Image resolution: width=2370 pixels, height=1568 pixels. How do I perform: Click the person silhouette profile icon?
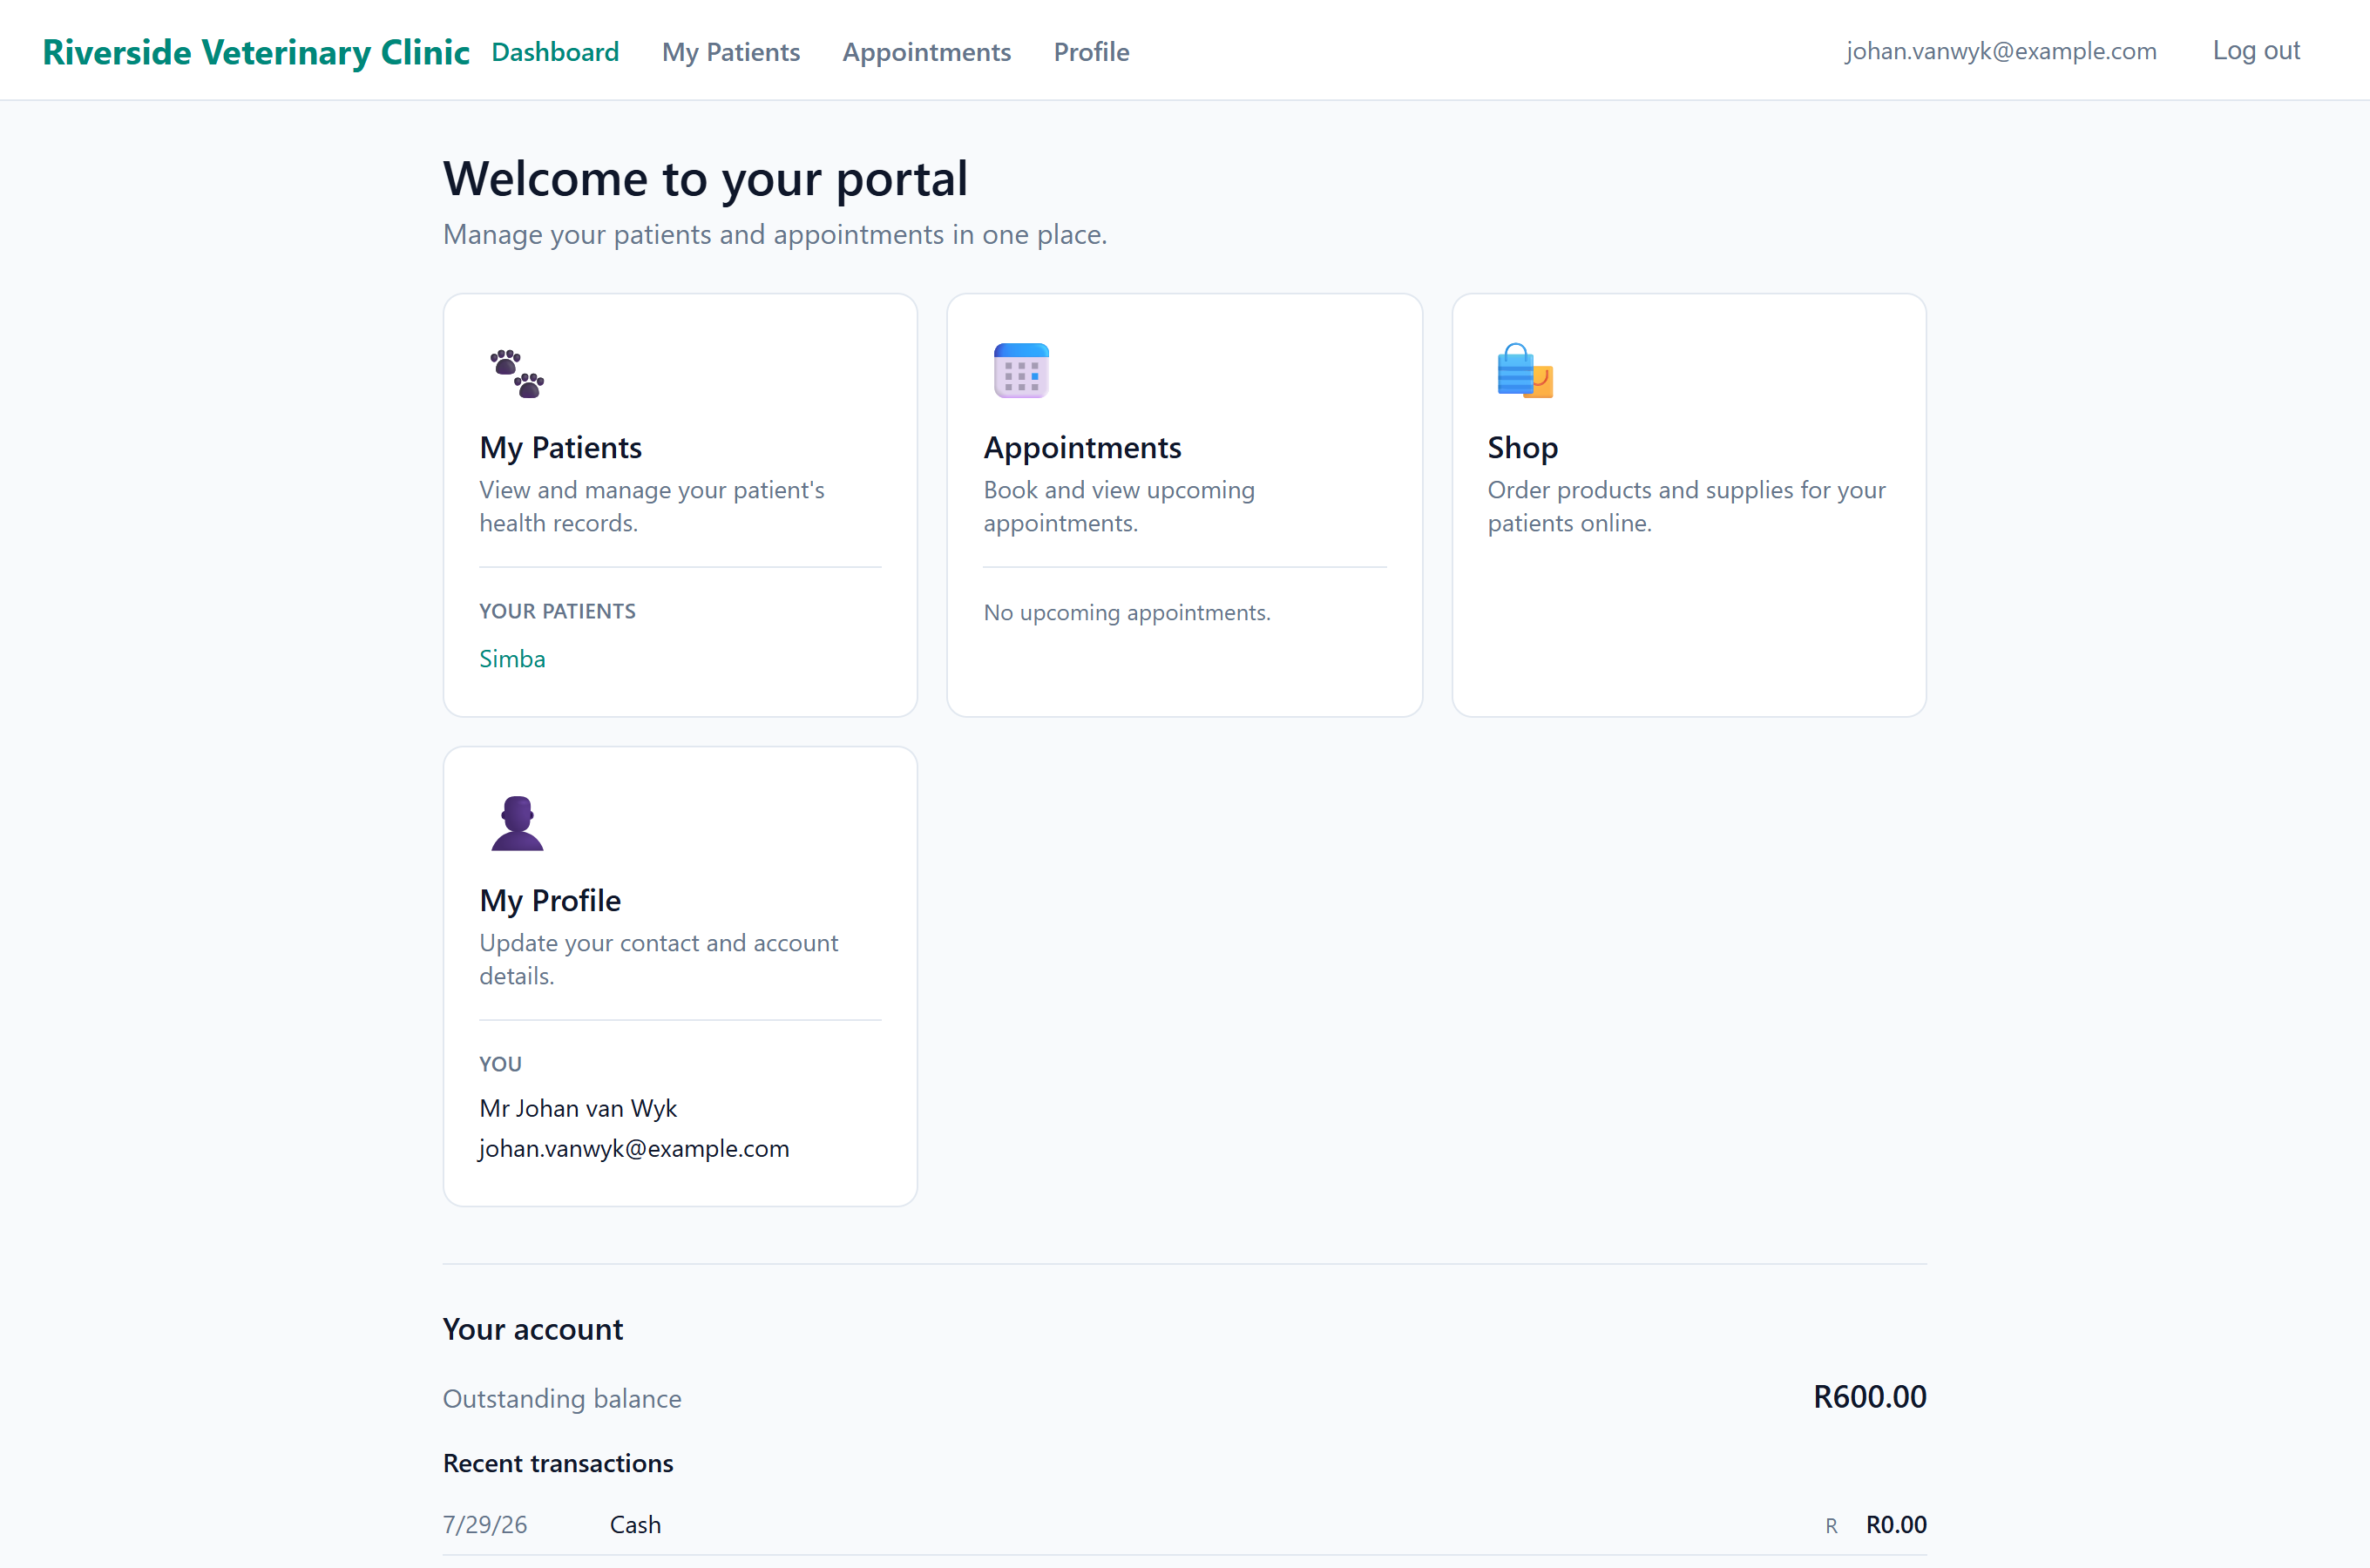517,823
